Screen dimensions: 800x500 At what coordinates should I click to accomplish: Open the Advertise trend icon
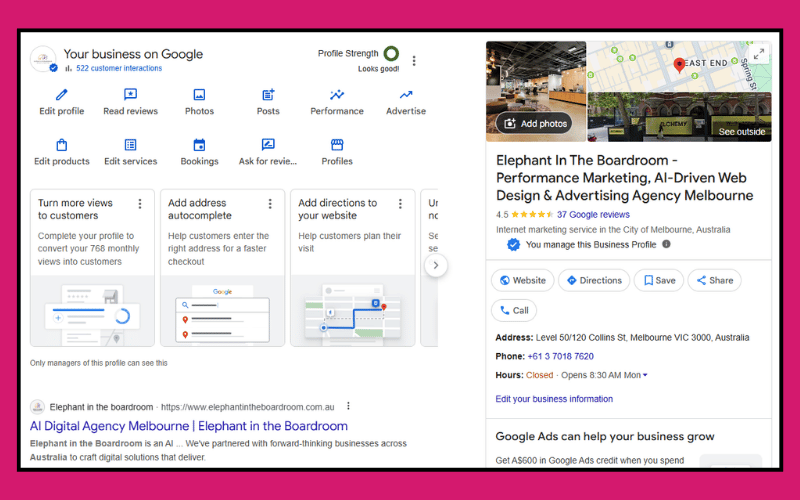click(x=406, y=94)
